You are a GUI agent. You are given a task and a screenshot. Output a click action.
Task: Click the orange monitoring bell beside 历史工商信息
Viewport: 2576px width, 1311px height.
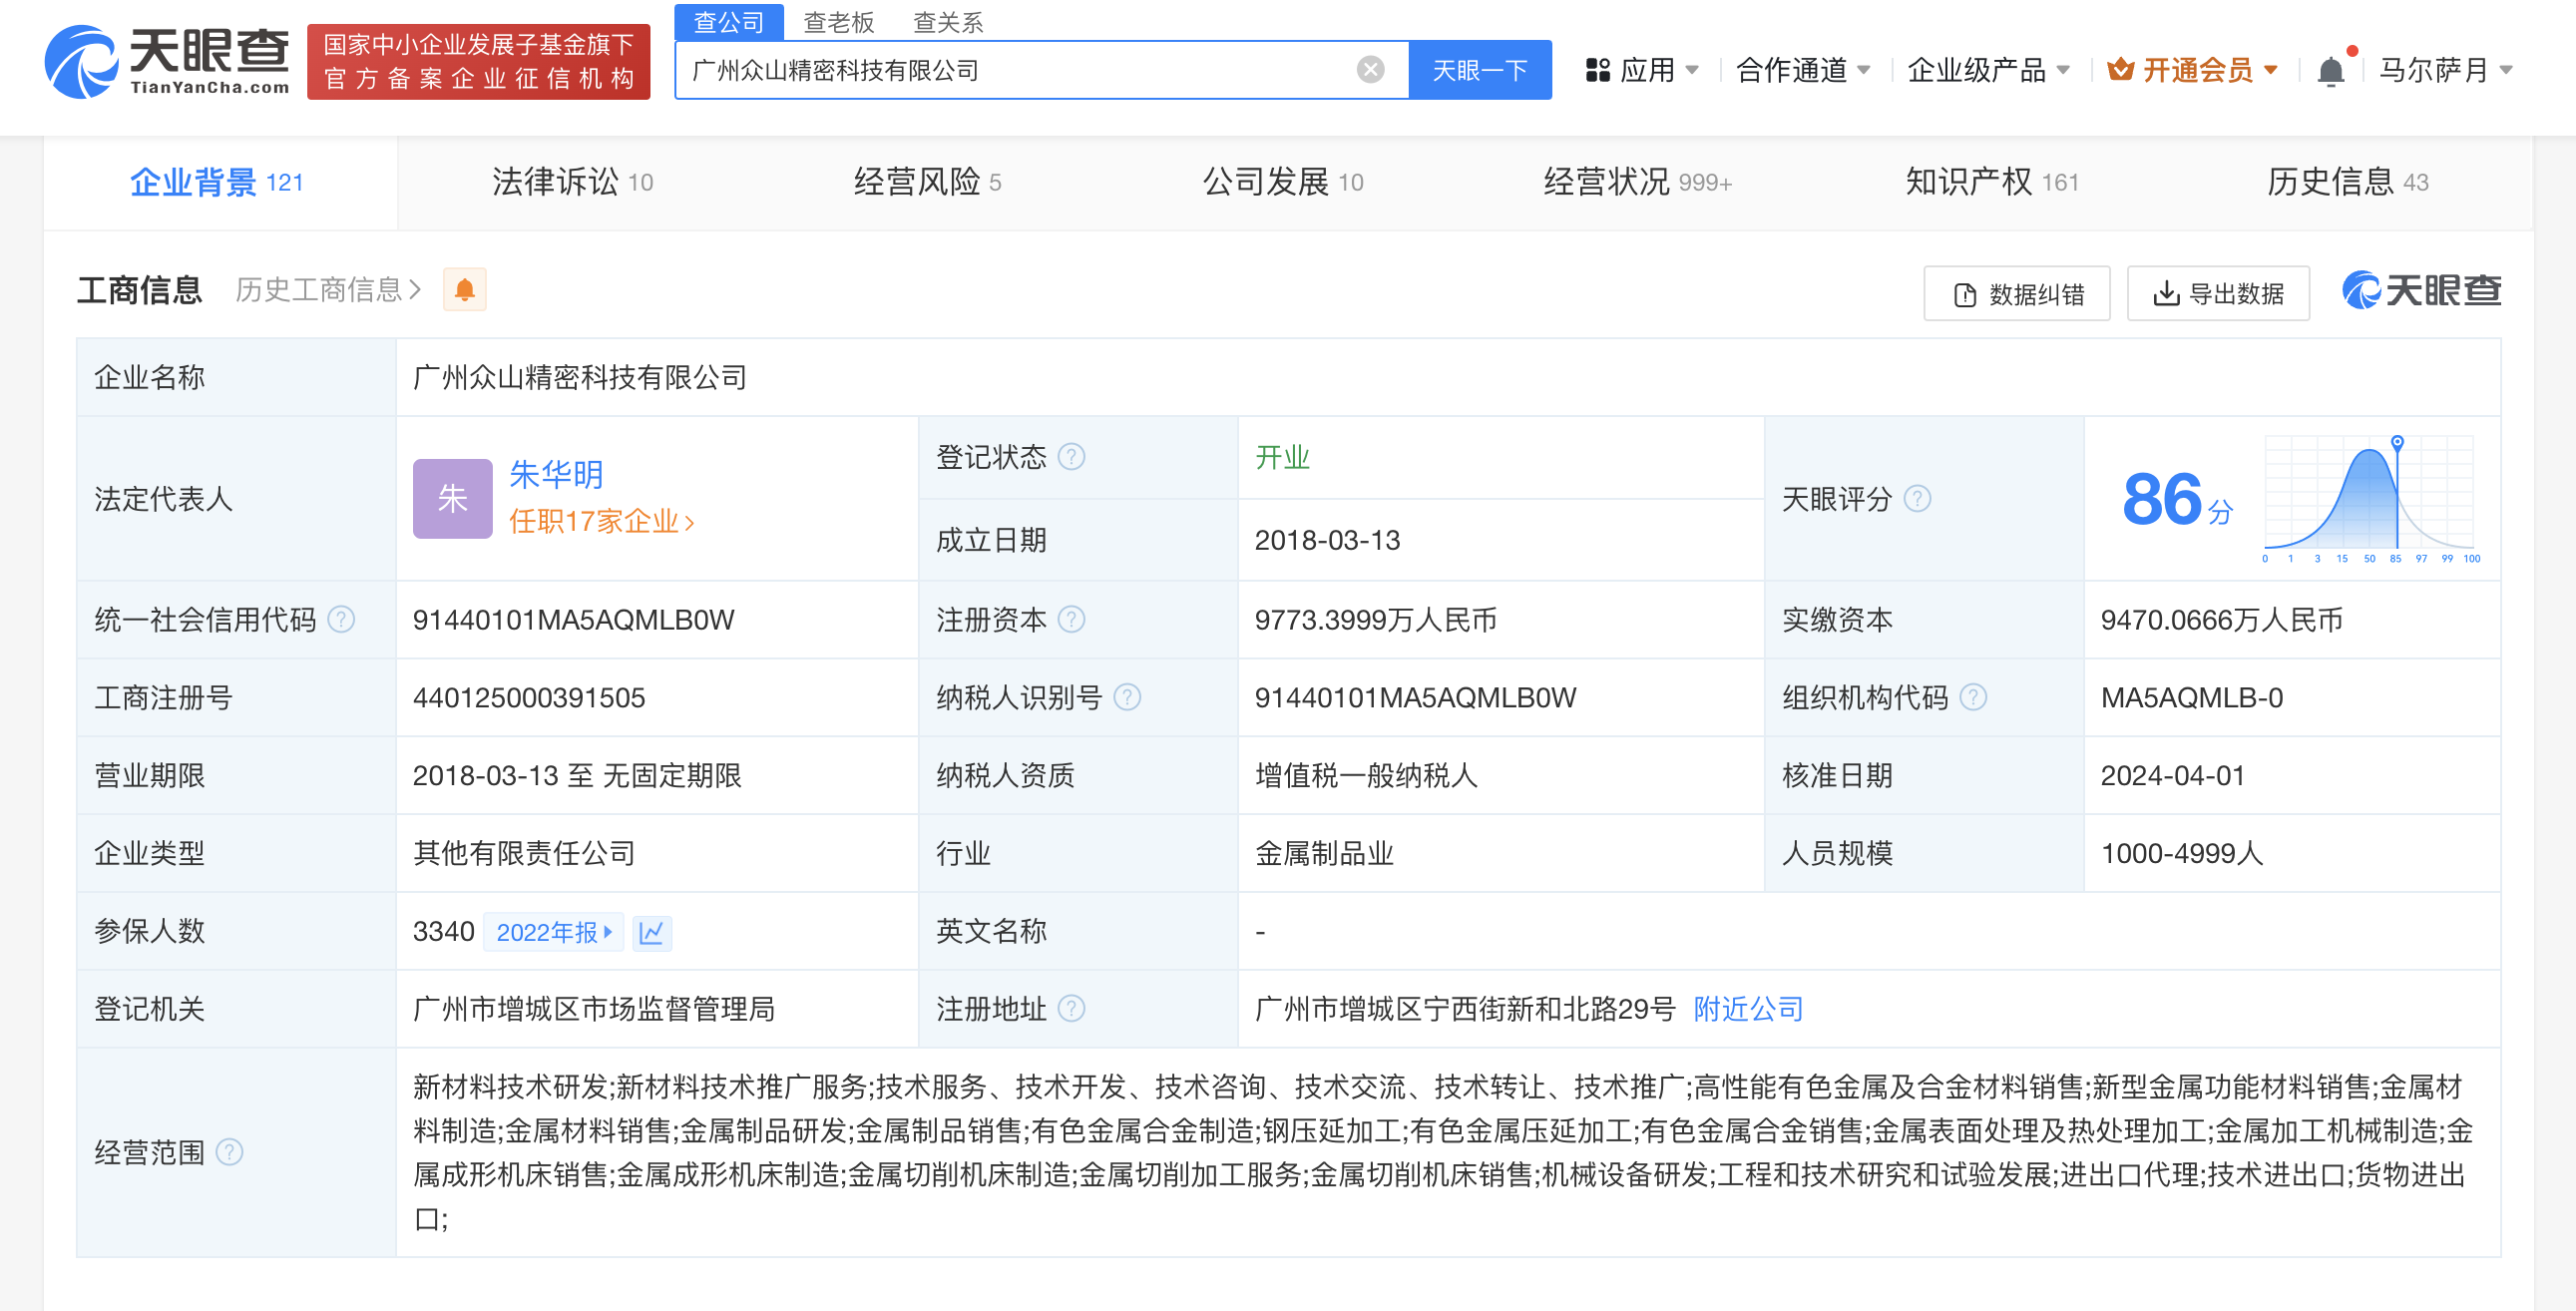(465, 290)
